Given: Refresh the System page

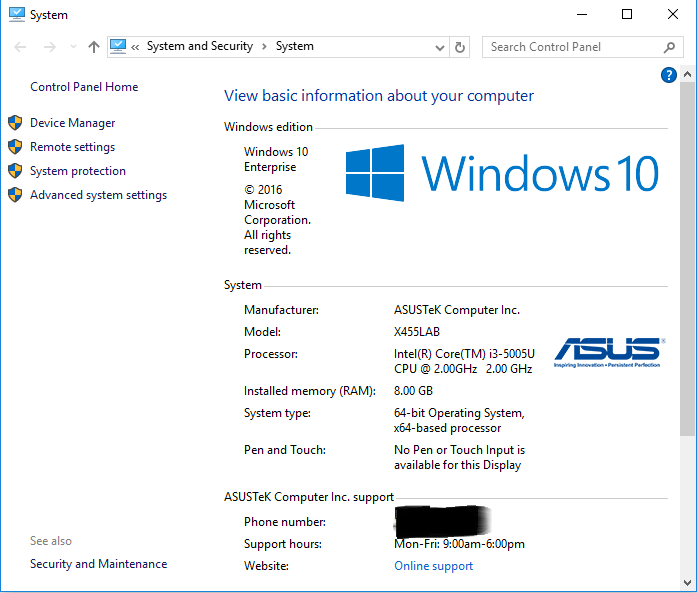Looking at the screenshot, I should pyautogui.click(x=460, y=47).
